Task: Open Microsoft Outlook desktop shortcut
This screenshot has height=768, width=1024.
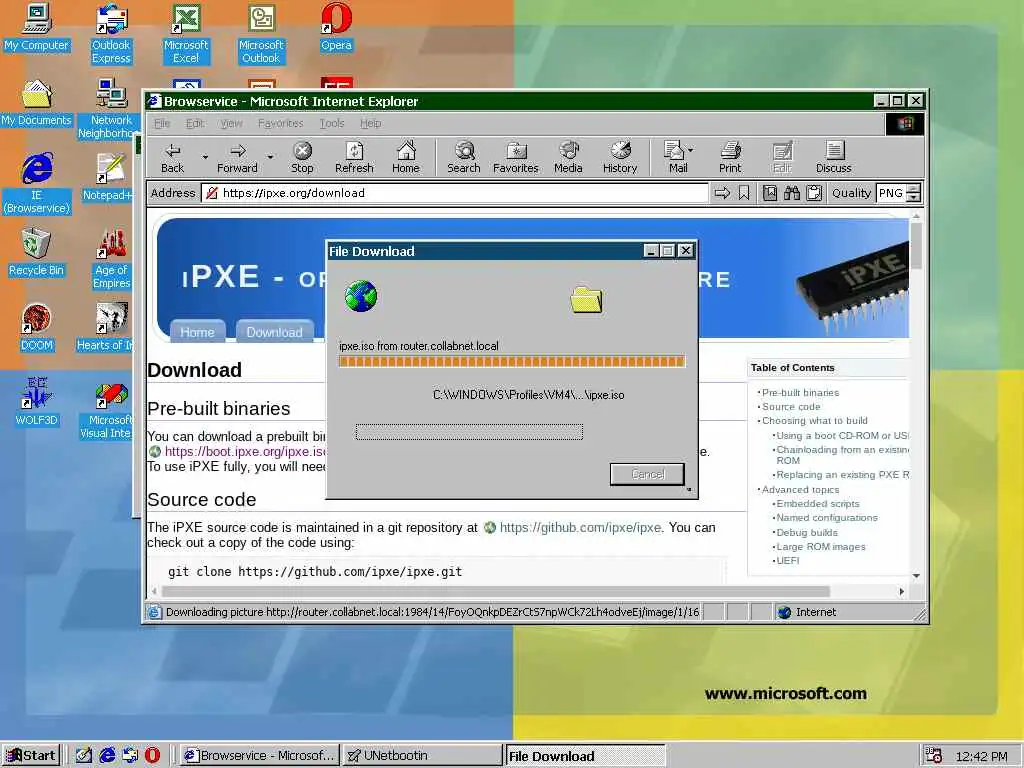Action: point(261,34)
